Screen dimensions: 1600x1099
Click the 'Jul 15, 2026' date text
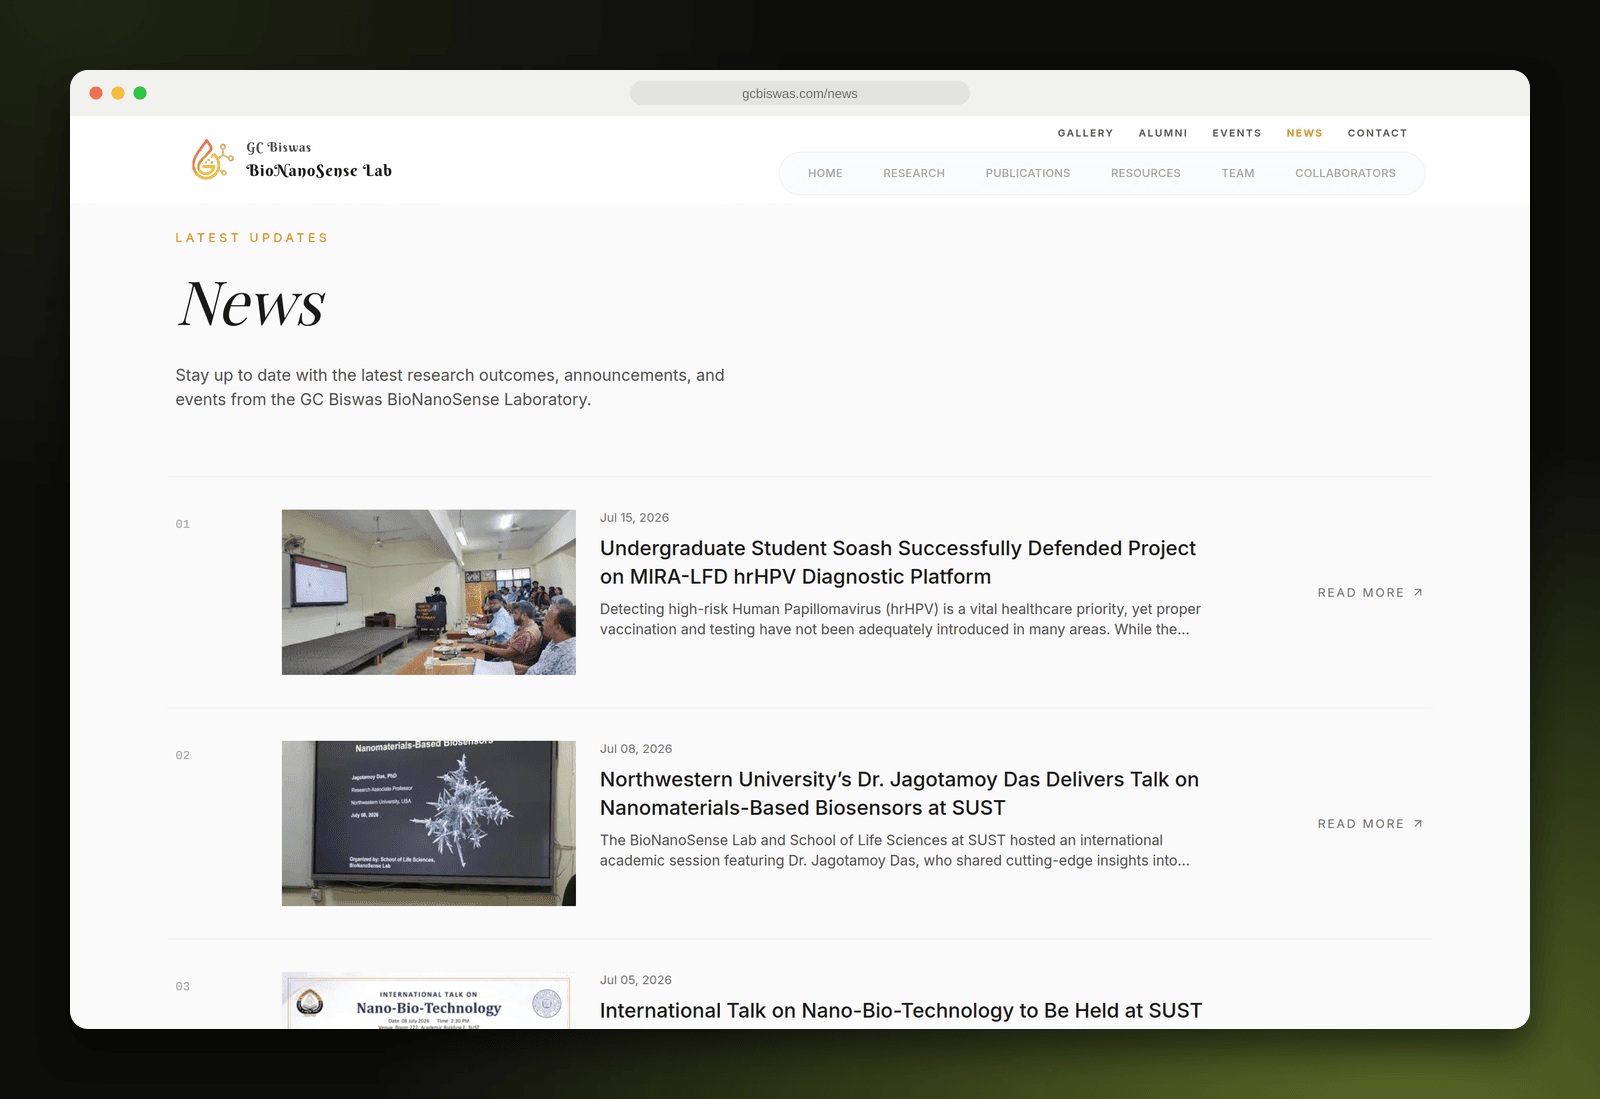coord(634,518)
